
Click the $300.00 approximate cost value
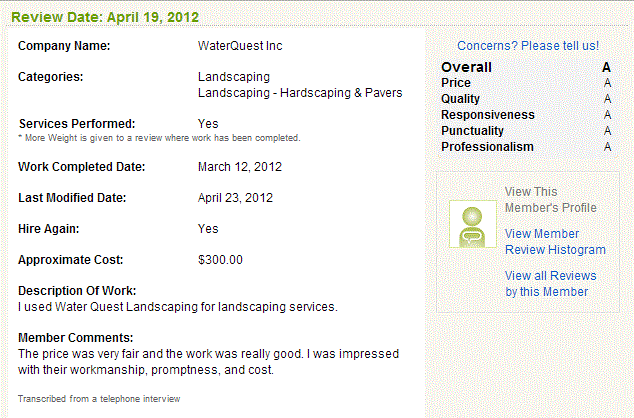[220, 260]
